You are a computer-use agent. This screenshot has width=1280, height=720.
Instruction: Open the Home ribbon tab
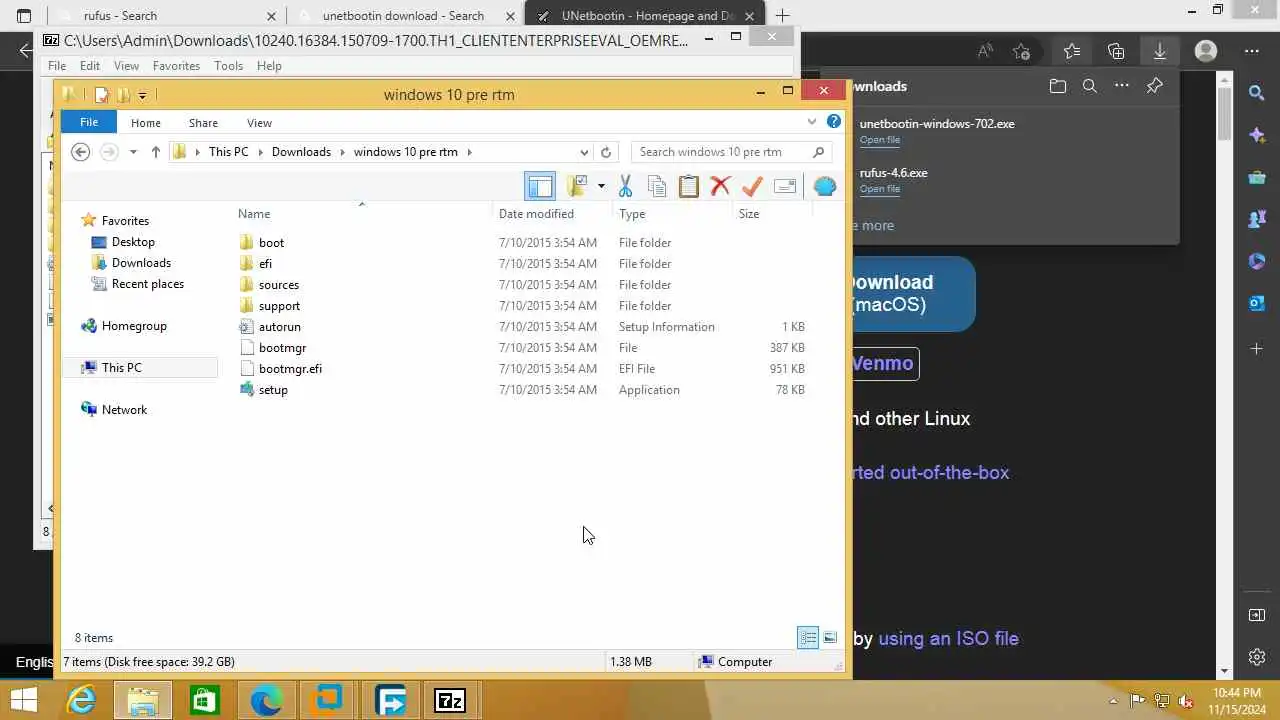(x=145, y=123)
